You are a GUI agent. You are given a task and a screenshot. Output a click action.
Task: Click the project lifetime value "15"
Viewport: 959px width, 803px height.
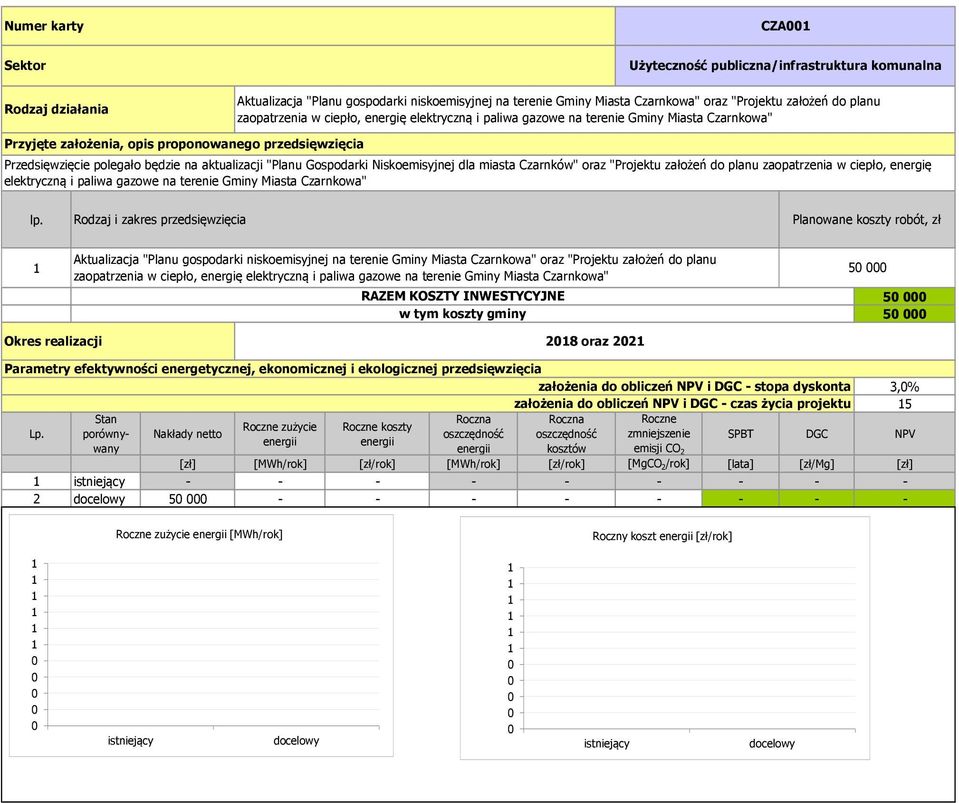(x=904, y=404)
